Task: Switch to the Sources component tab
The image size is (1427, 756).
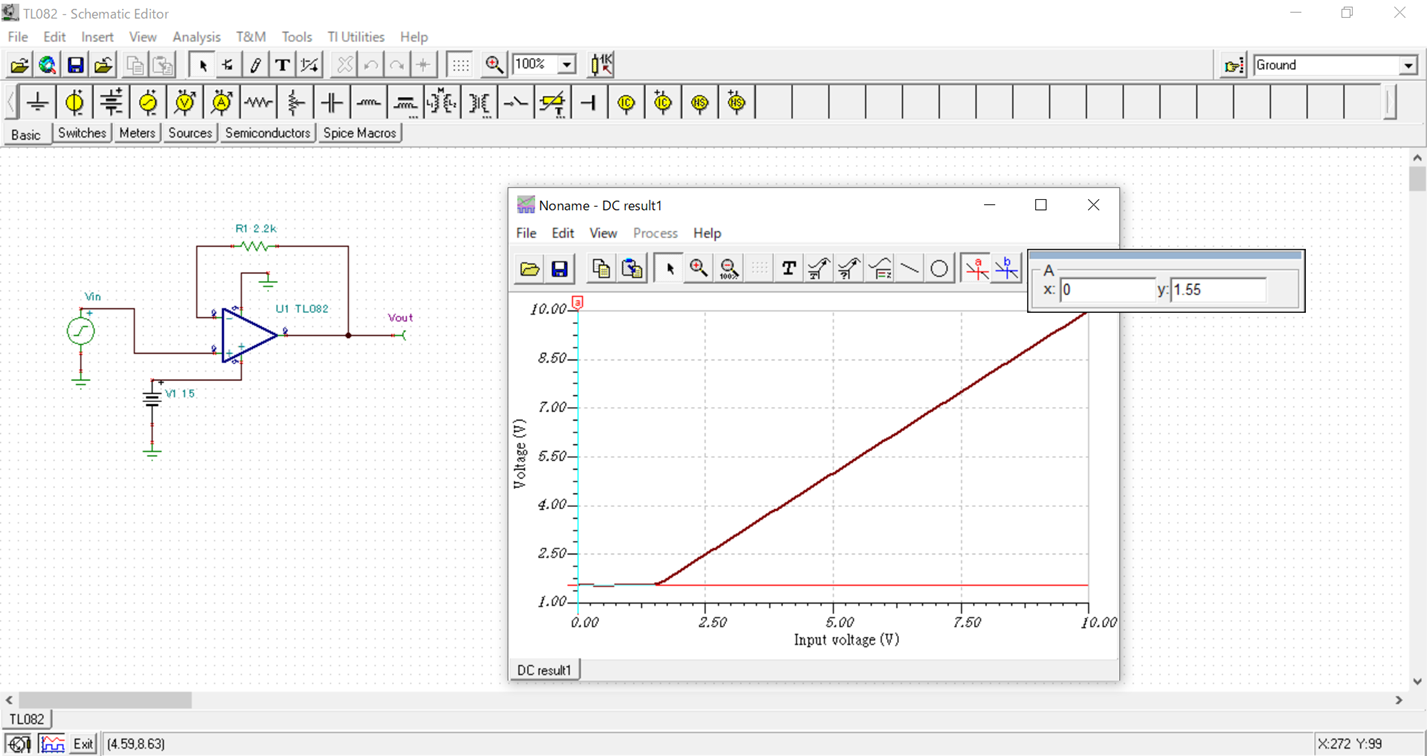Action: 190,133
